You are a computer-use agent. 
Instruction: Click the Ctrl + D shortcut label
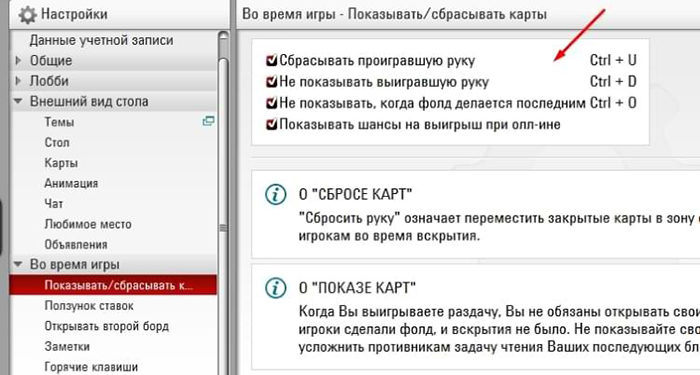pos(613,82)
